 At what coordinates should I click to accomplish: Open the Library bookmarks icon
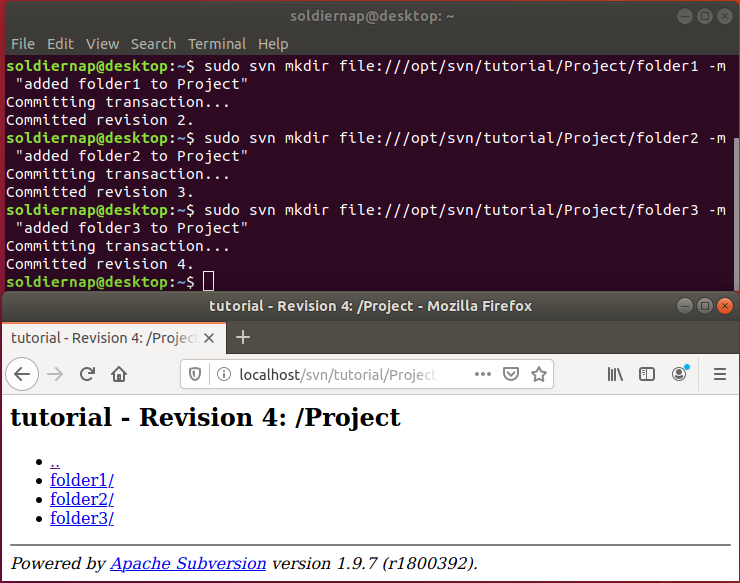click(615, 374)
